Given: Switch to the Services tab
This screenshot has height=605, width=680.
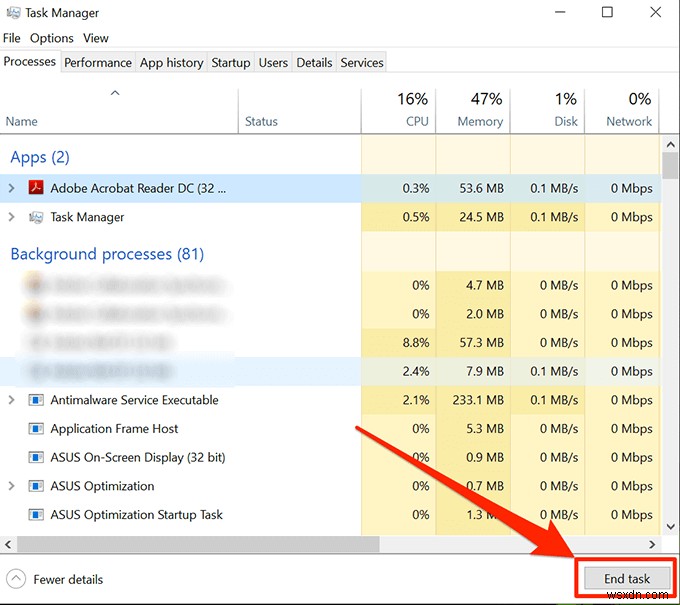Looking at the screenshot, I should 362,62.
